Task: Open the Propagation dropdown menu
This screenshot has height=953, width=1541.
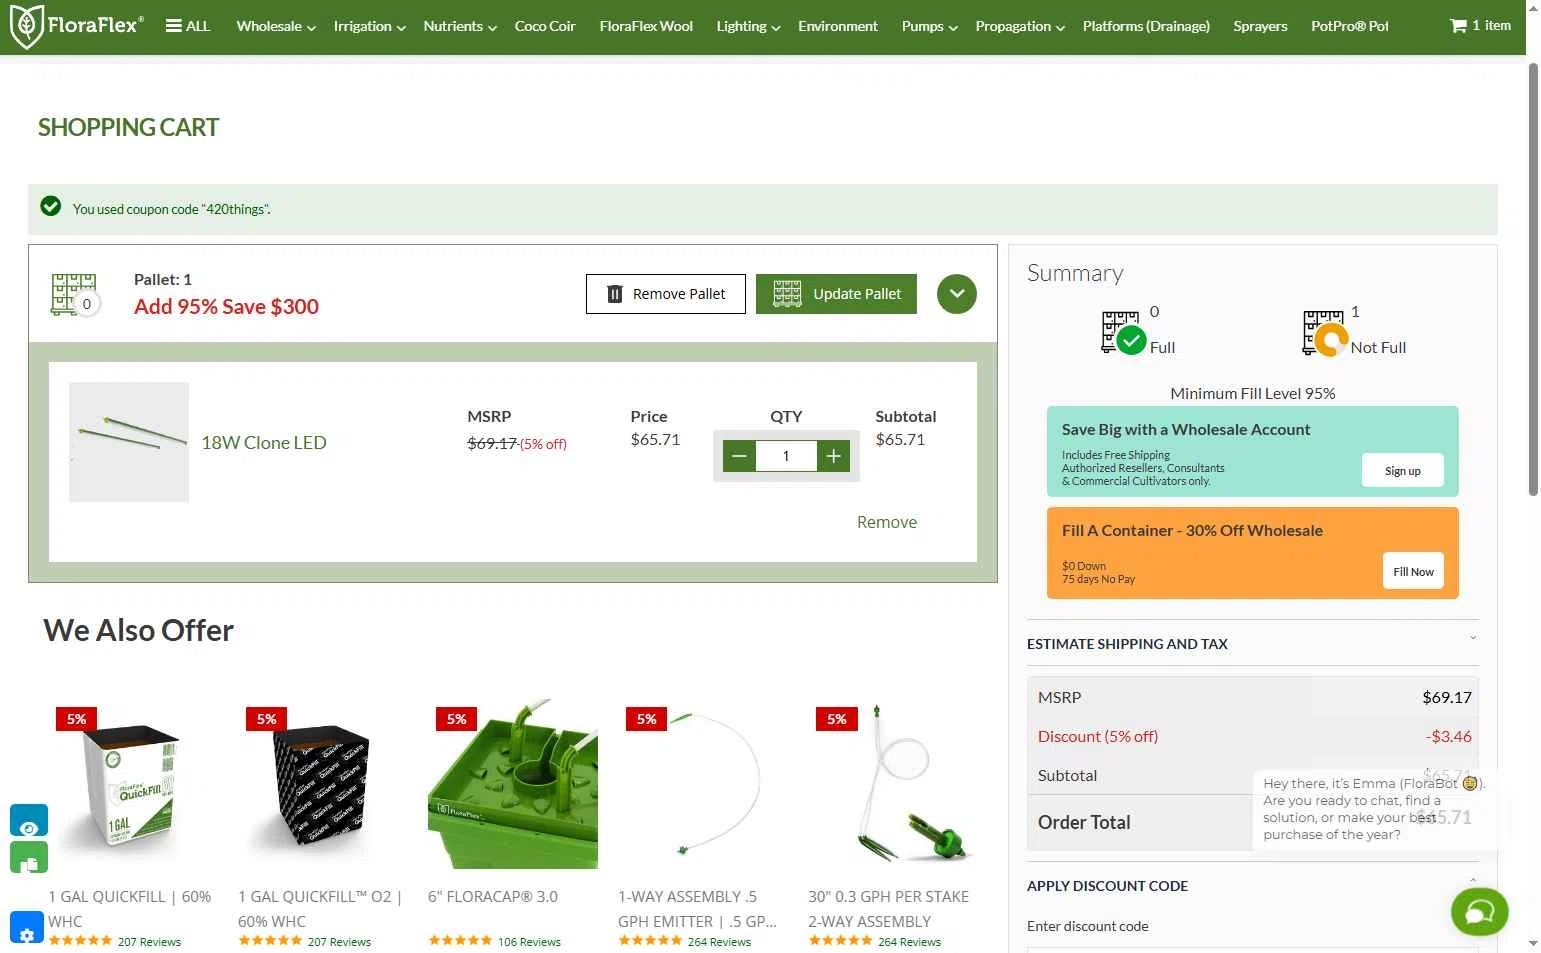Action: pos(1020,26)
